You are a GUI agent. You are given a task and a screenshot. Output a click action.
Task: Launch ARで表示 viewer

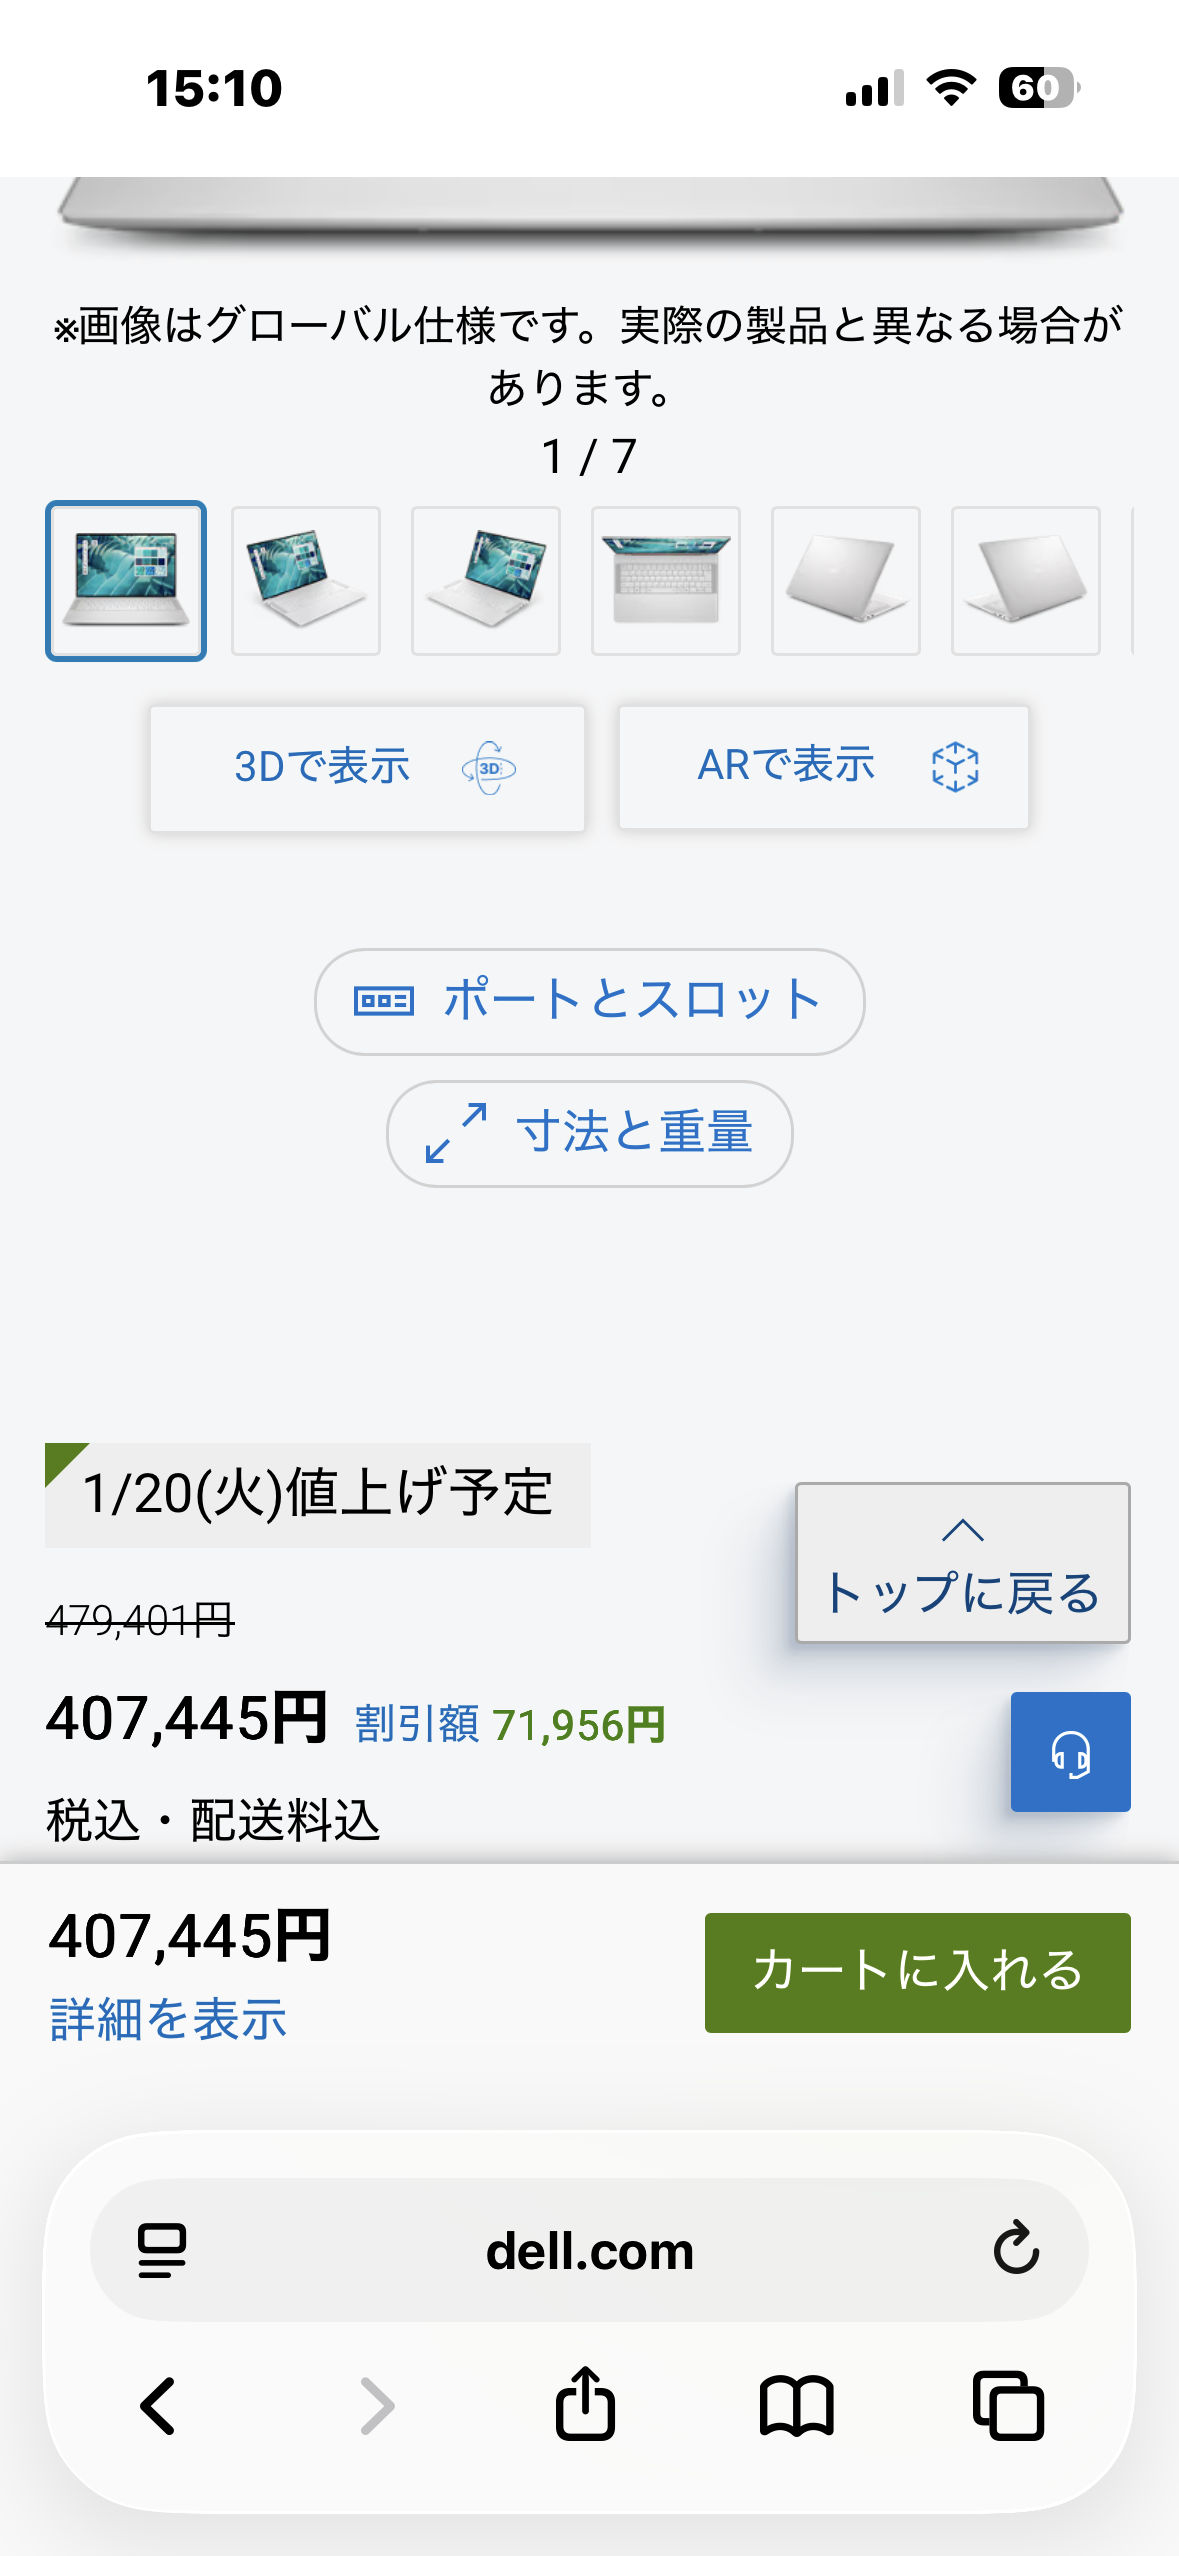[823, 767]
